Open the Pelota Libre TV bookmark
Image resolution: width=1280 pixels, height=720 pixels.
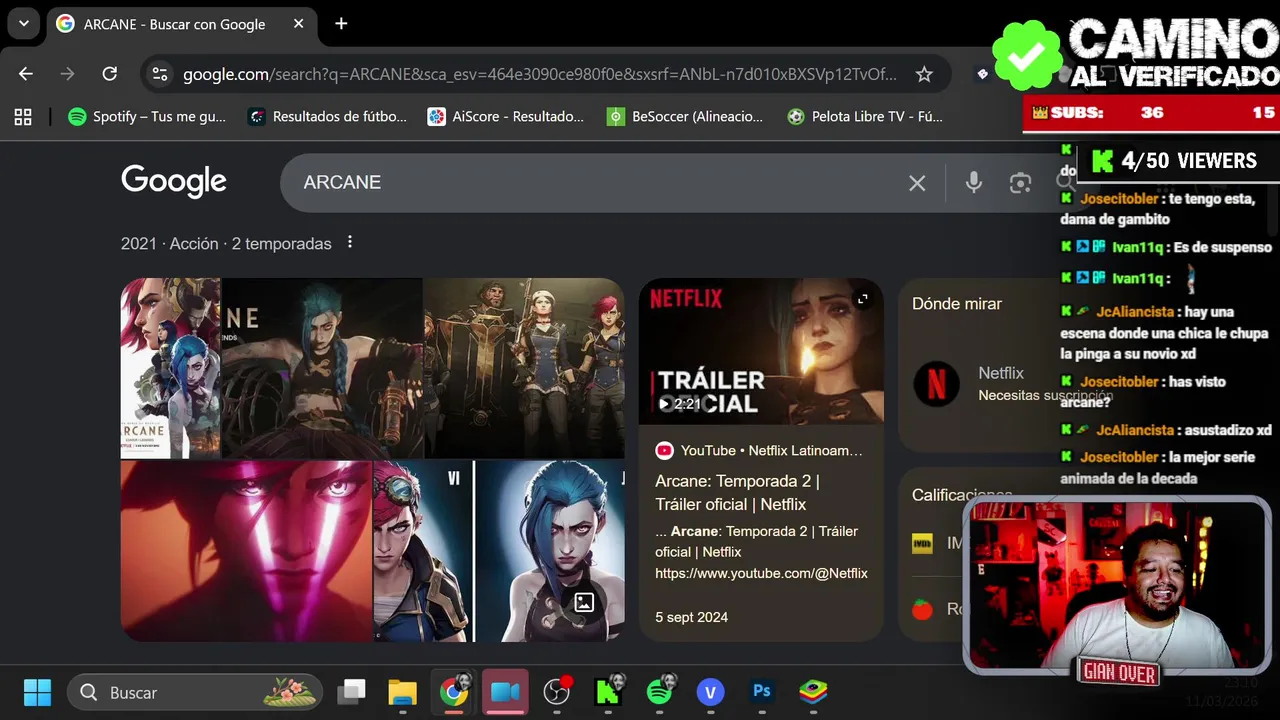tap(865, 117)
